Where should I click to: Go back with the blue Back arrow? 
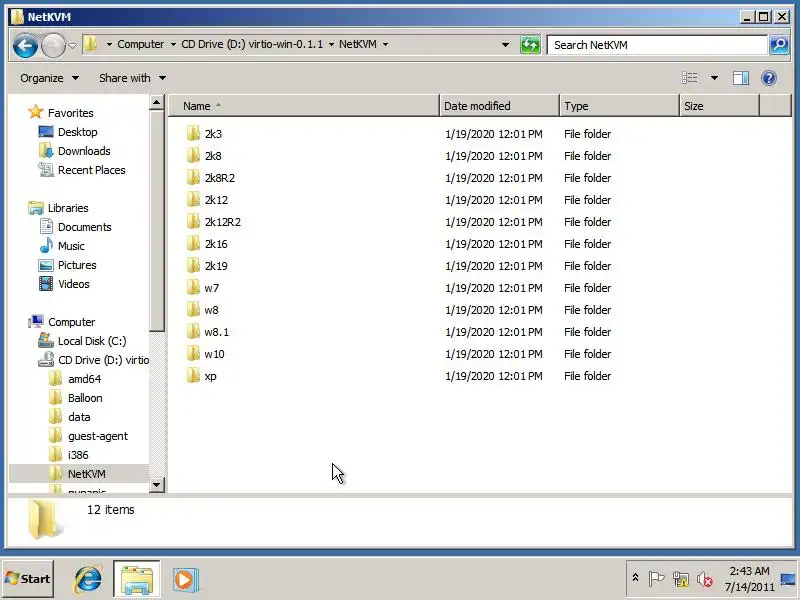[x=25, y=45]
